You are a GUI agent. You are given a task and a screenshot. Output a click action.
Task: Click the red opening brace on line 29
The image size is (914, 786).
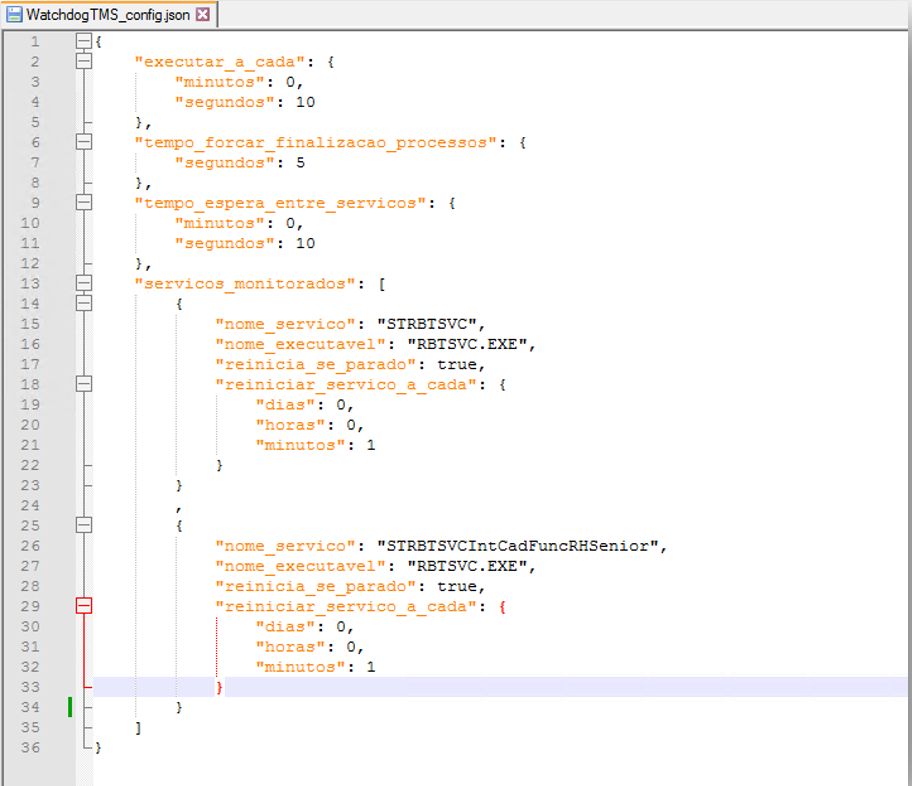(x=502, y=607)
